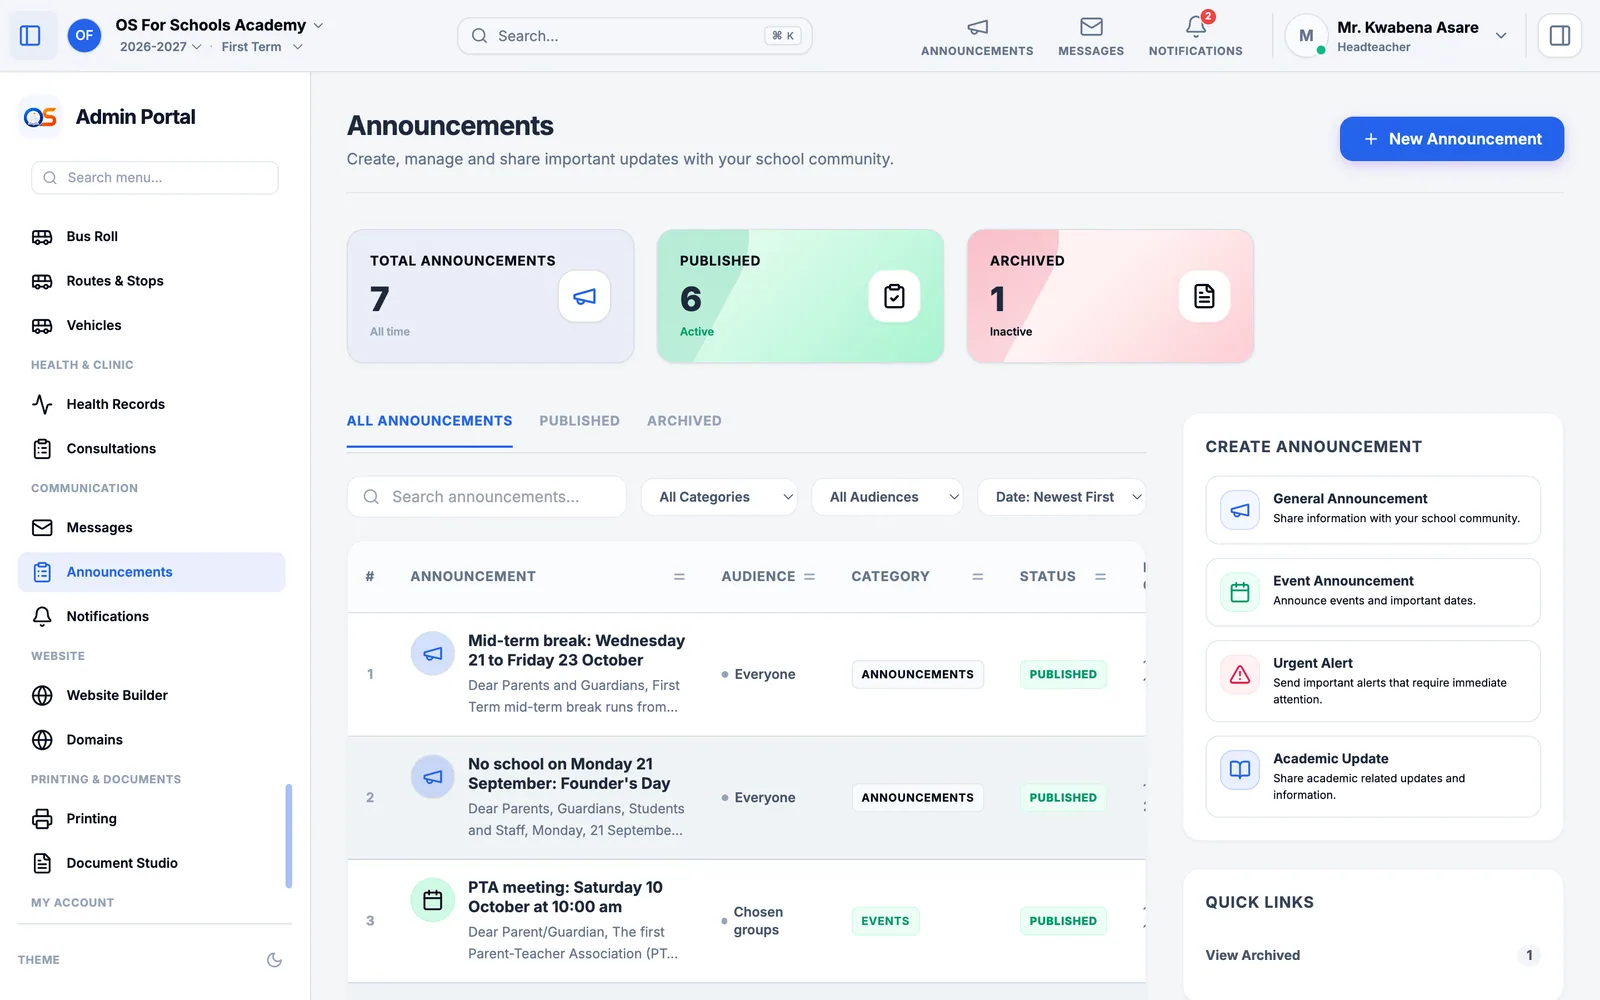This screenshot has height=1000, width=1600.
Task: Open Document Studio
Action: pos(152,863)
